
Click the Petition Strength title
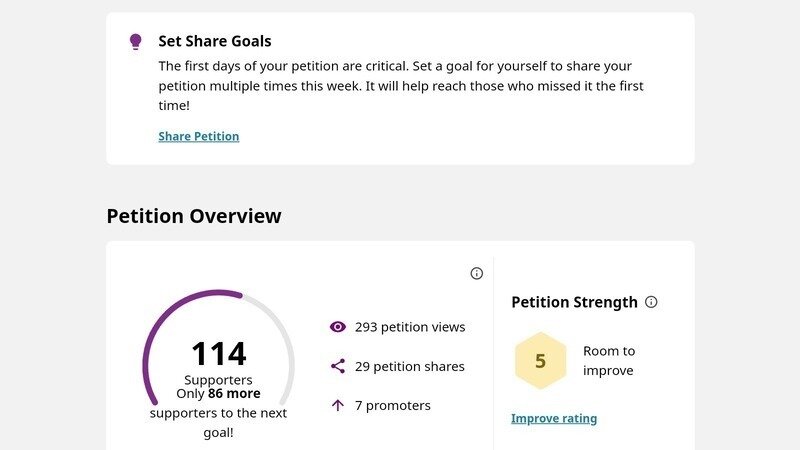(x=574, y=302)
